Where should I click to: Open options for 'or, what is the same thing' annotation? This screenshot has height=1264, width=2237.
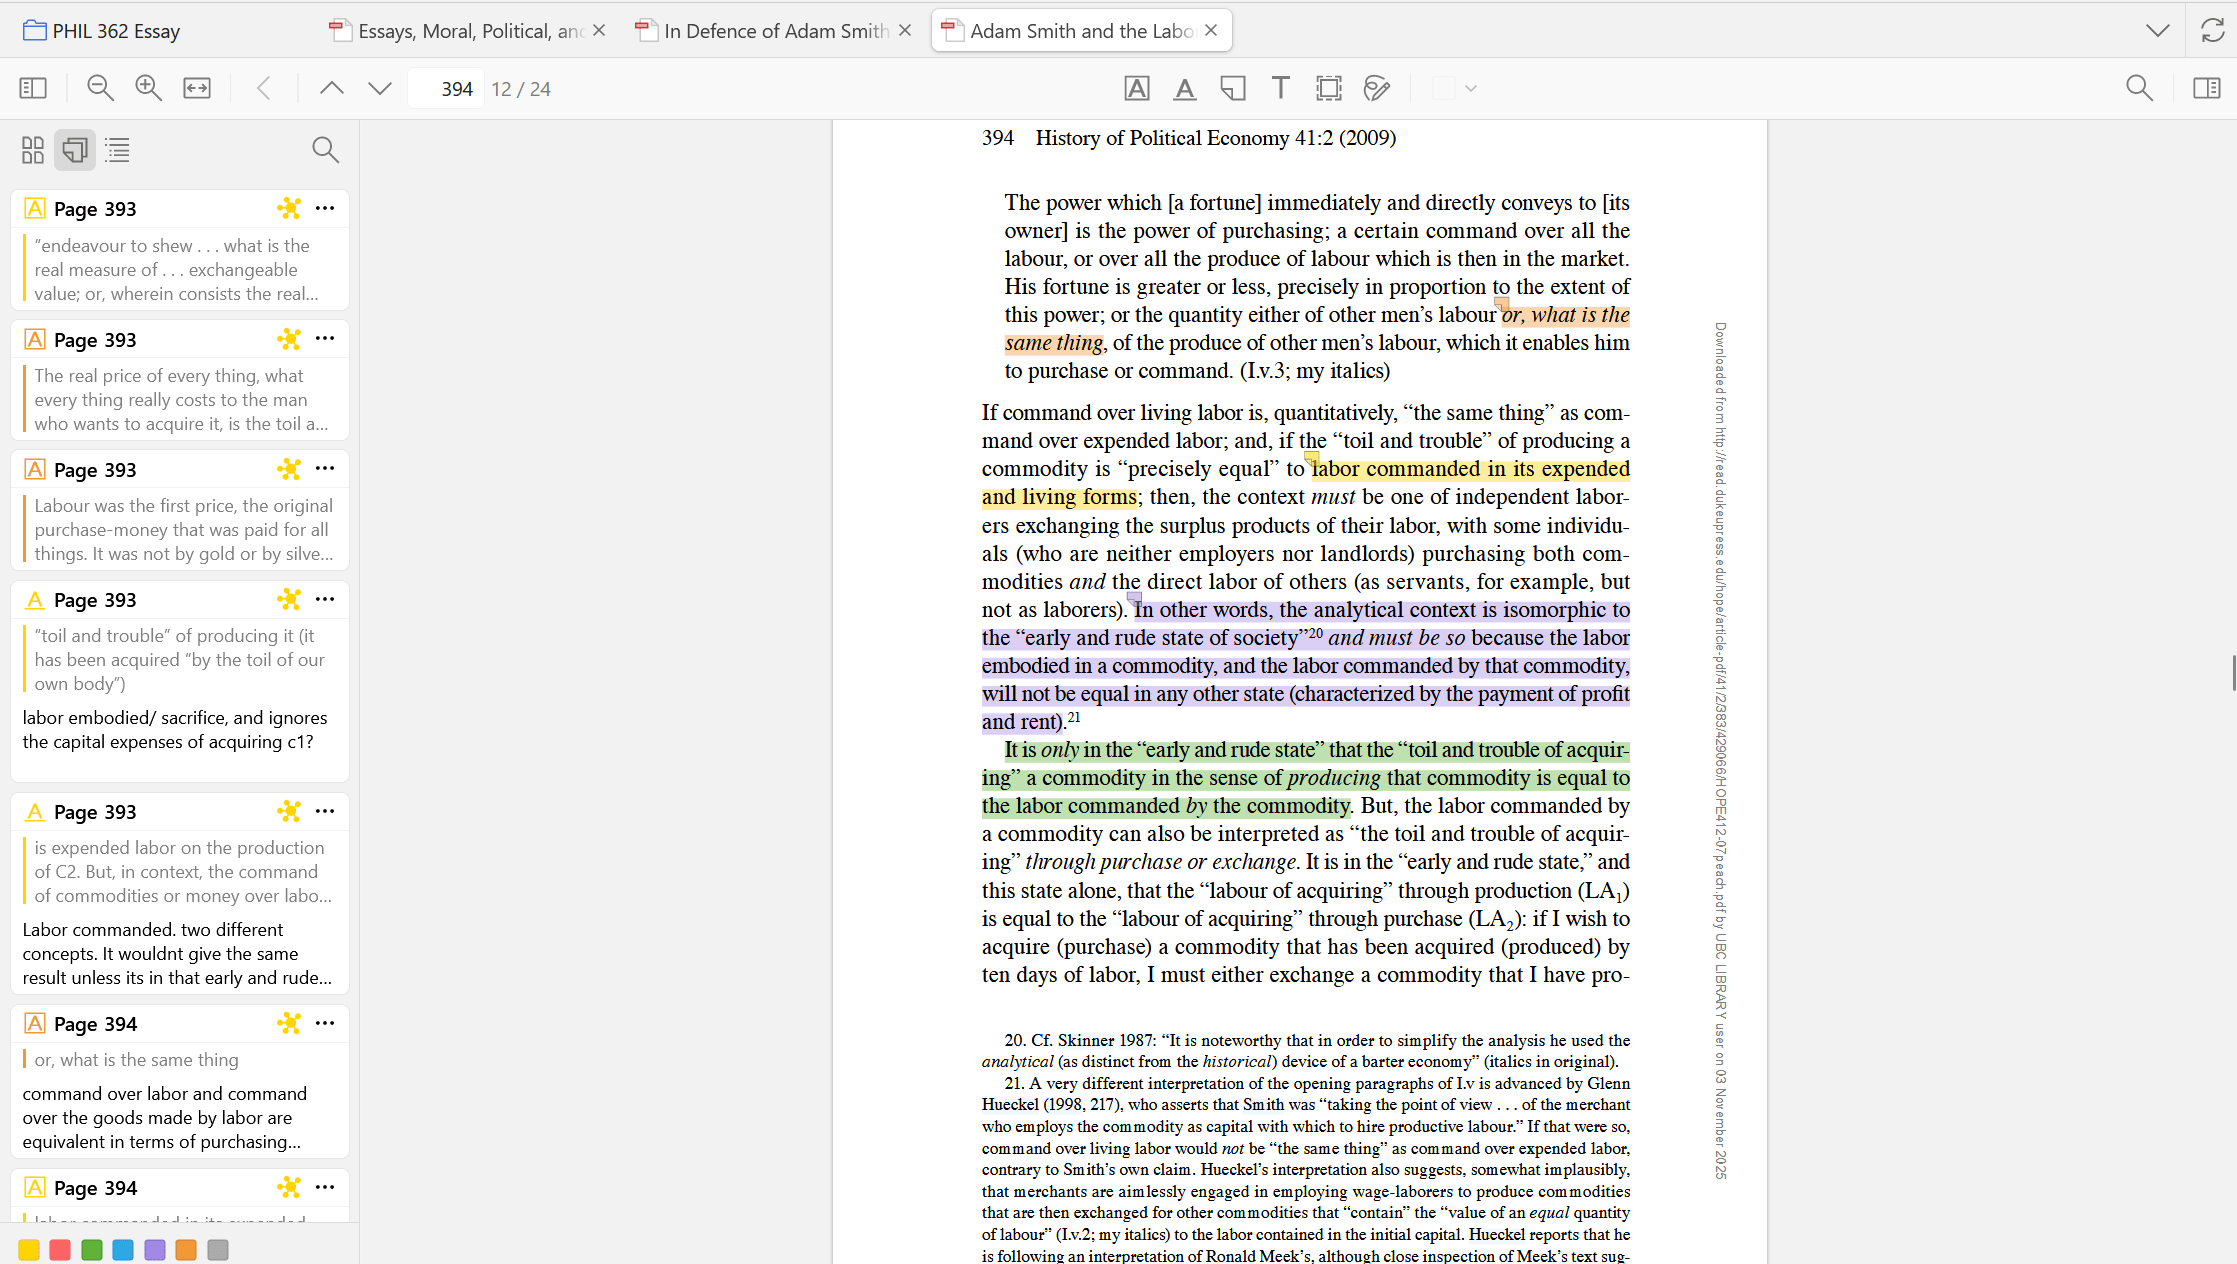[325, 1023]
